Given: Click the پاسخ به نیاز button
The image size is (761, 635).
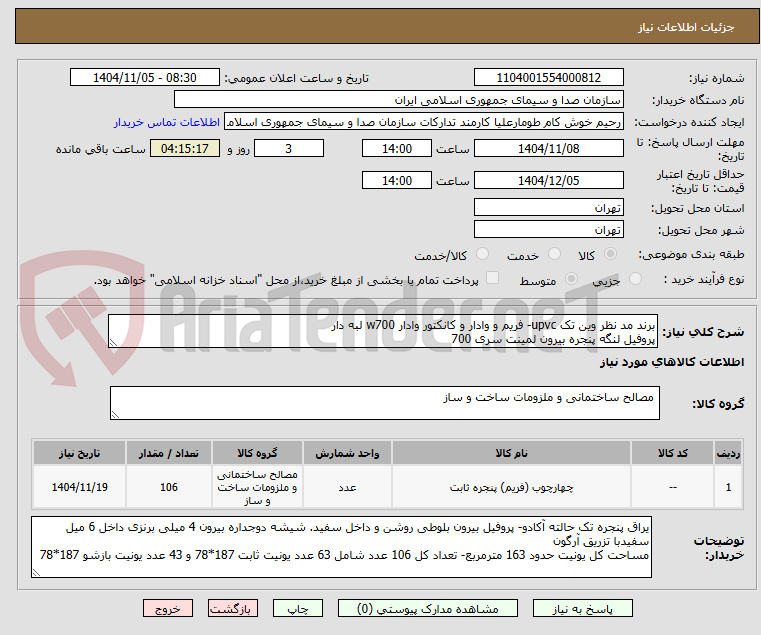Looking at the screenshot, I should coord(582,608).
